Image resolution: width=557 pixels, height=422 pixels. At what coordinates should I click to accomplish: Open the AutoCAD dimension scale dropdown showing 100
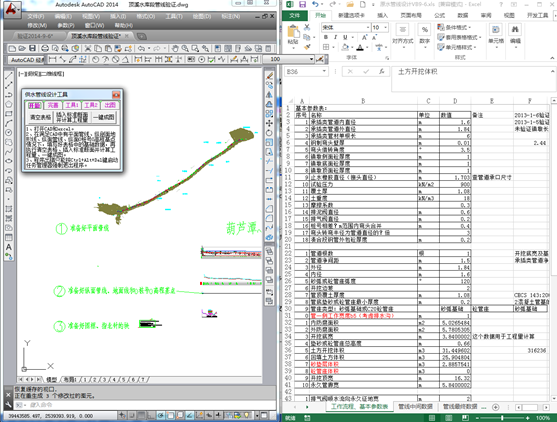311,59
